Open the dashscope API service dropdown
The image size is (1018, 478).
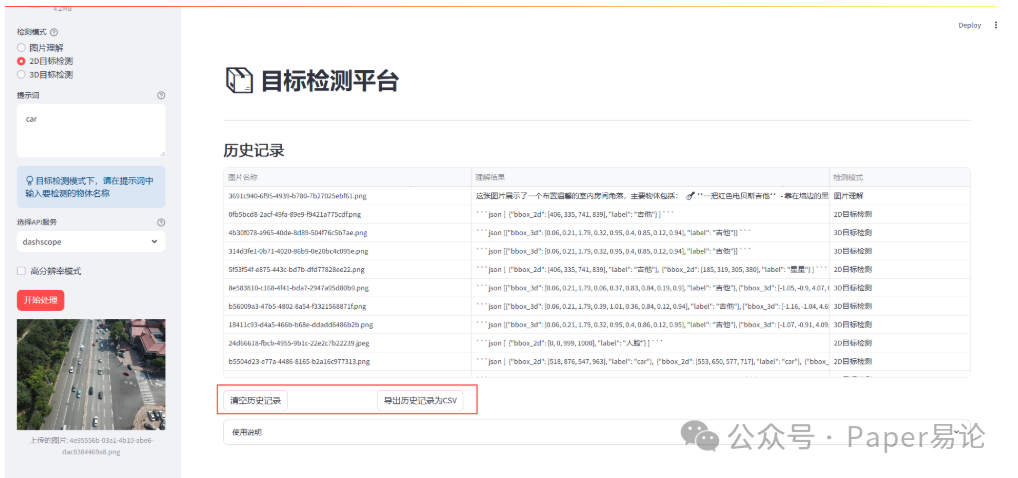tap(91, 242)
